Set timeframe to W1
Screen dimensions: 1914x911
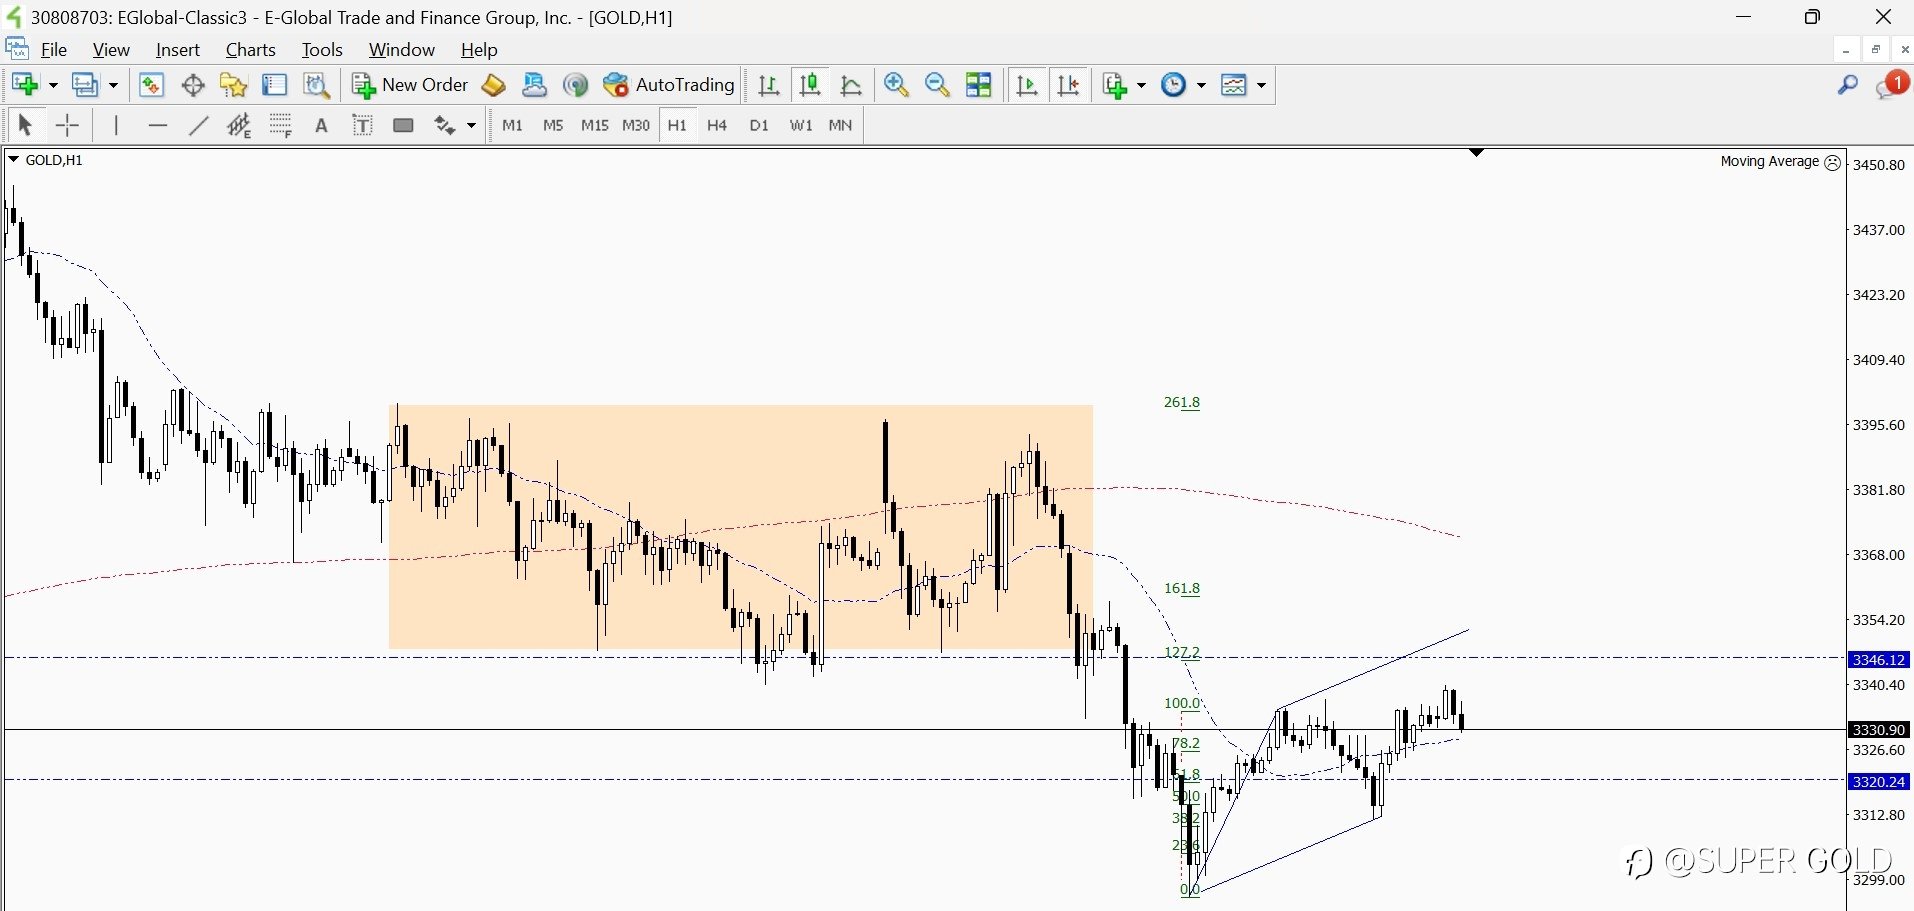tap(801, 125)
